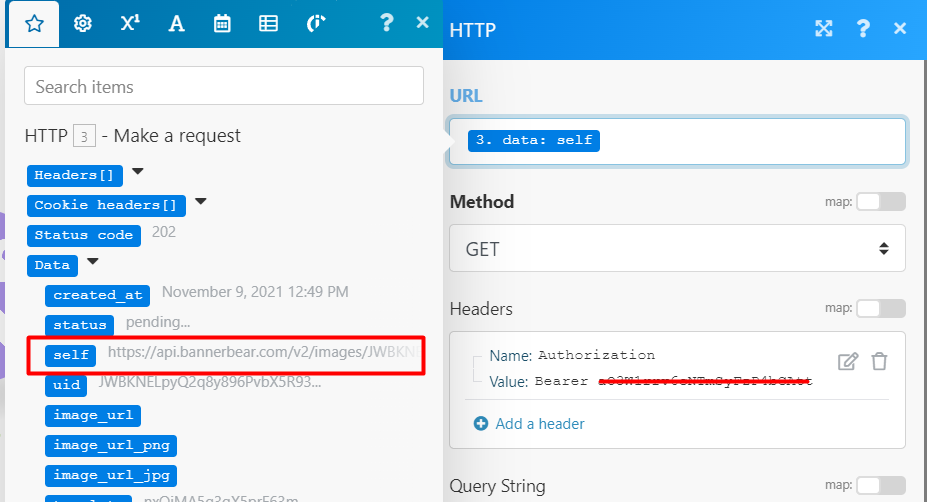927x502 pixels.
Task: Switch to general functions gear tab
Action: point(83,24)
